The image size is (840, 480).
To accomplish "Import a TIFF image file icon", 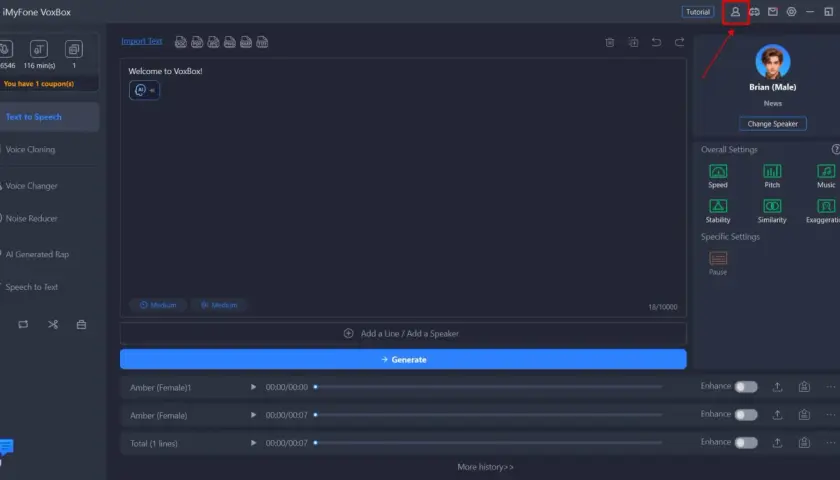I will click(262, 42).
